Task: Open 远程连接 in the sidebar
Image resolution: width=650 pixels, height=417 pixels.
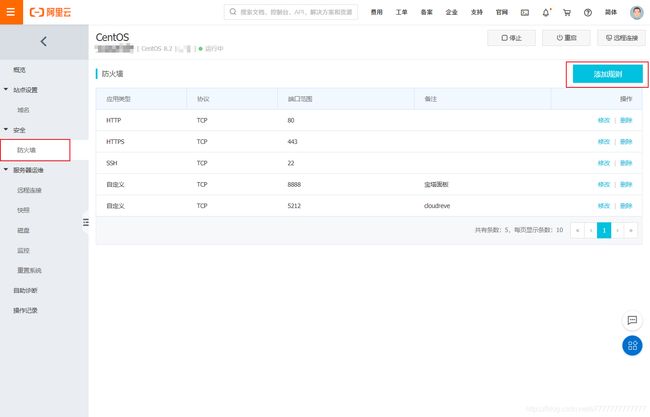Action: click(29, 190)
